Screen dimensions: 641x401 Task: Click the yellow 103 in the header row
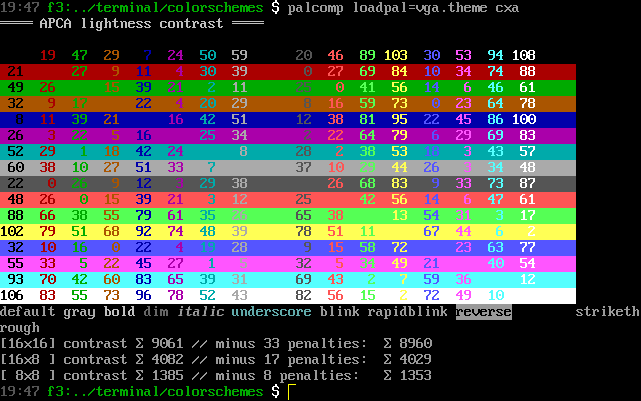[x=395, y=55]
